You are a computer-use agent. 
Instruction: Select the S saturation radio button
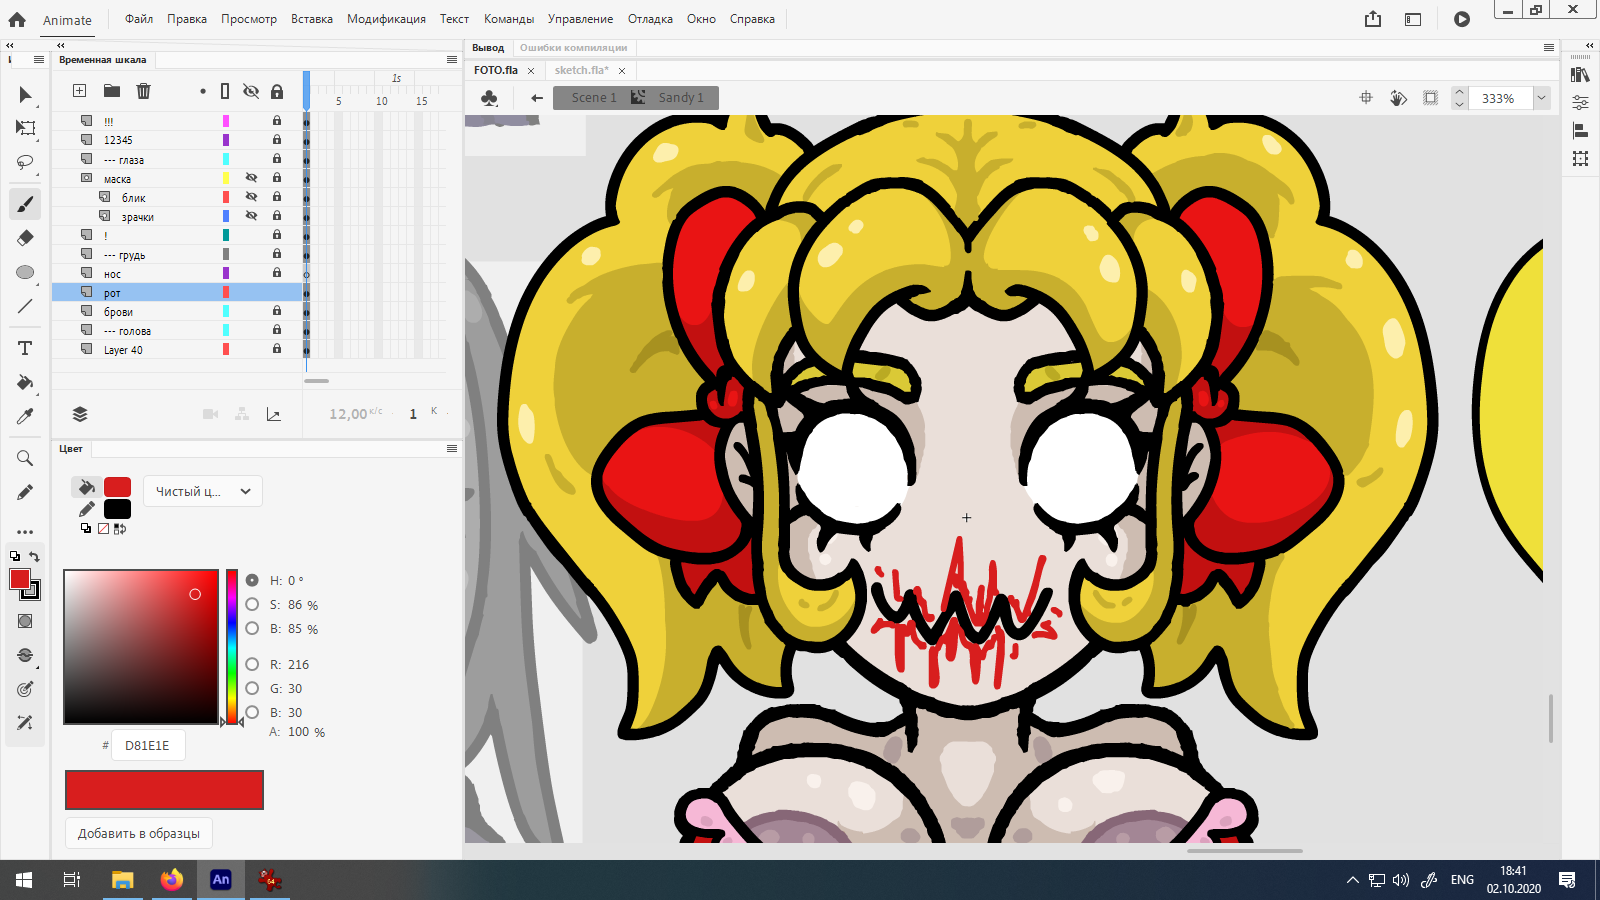[252, 604]
